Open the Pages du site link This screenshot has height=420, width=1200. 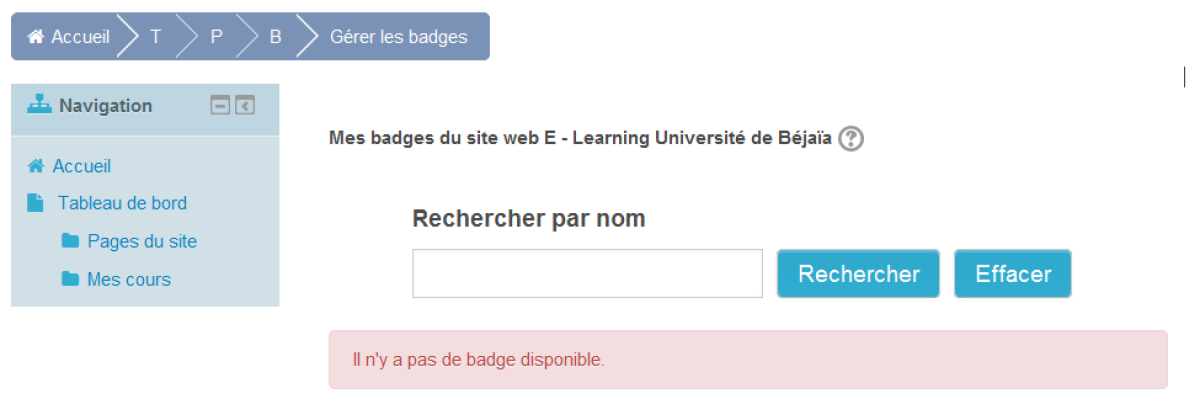[142, 241]
